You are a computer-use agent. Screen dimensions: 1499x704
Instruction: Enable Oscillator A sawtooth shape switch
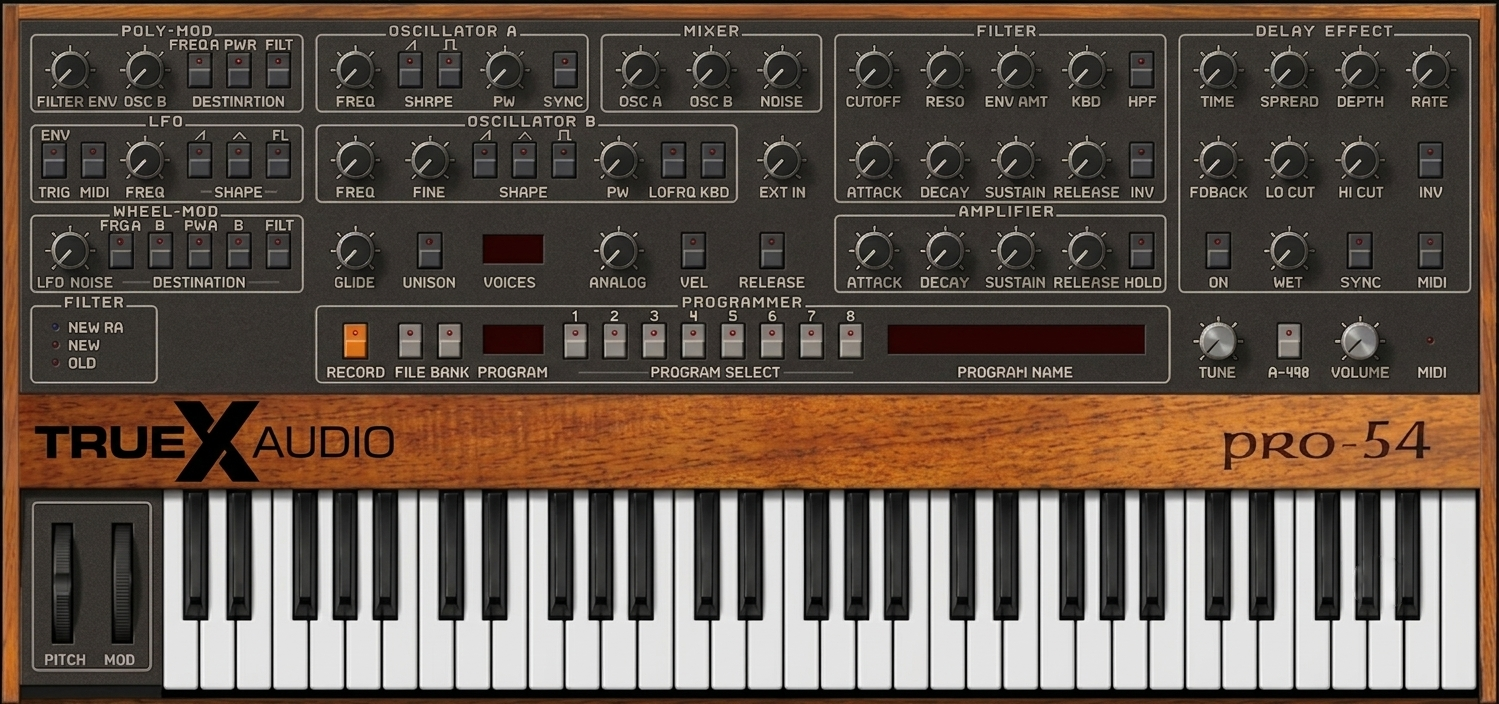[x=410, y=70]
